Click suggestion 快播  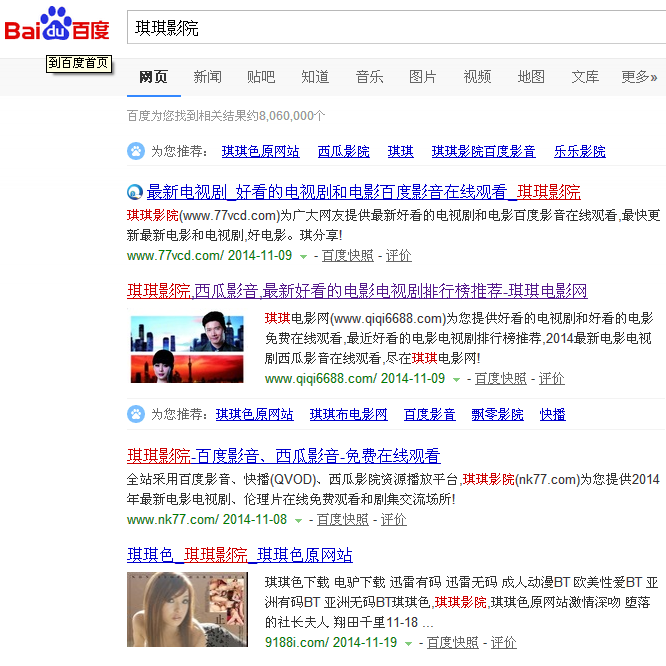coord(553,414)
